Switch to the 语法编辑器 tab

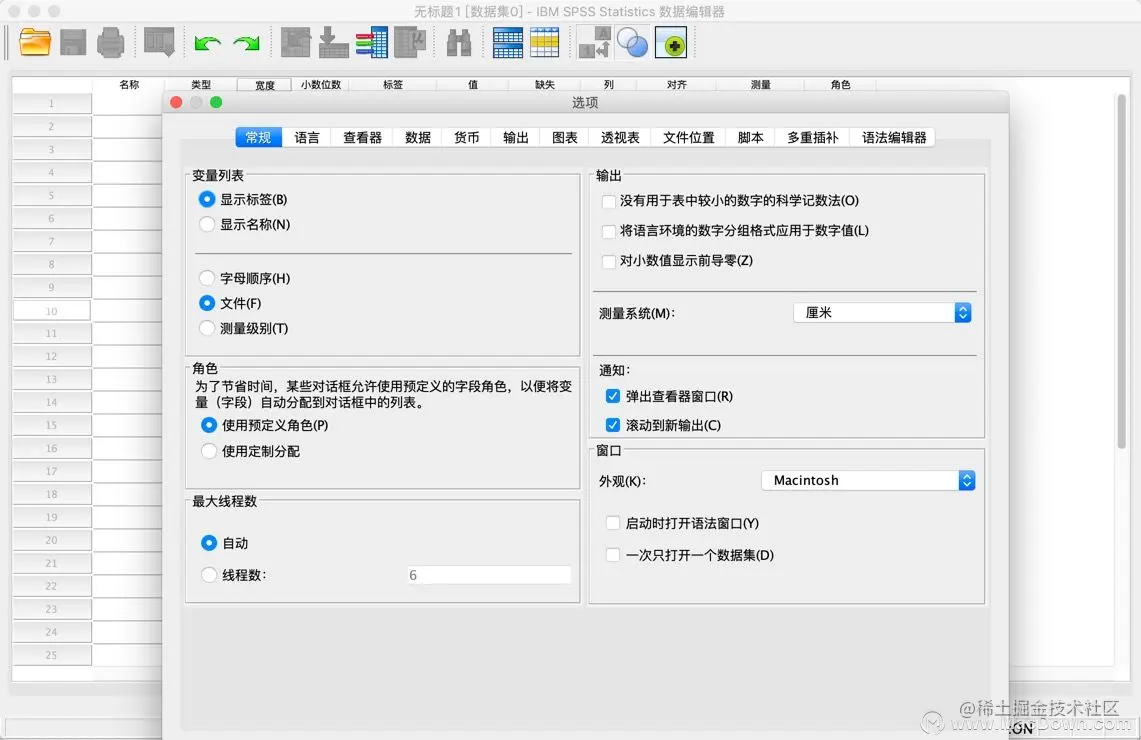click(x=894, y=138)
